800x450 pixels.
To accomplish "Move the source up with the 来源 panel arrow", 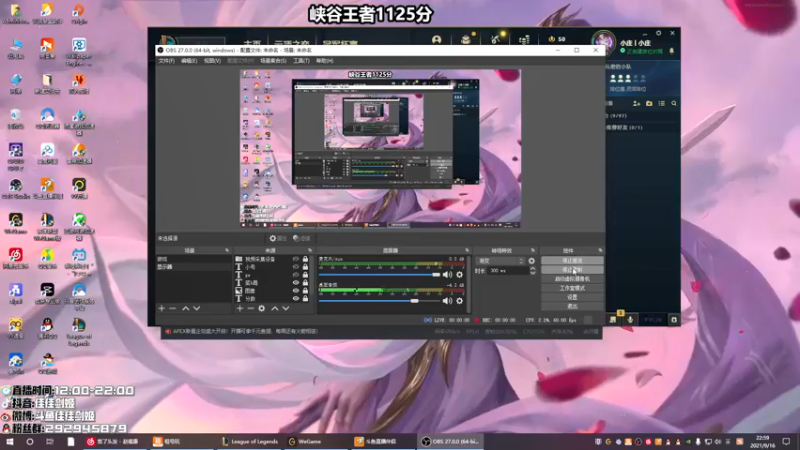I will (274, 308).
